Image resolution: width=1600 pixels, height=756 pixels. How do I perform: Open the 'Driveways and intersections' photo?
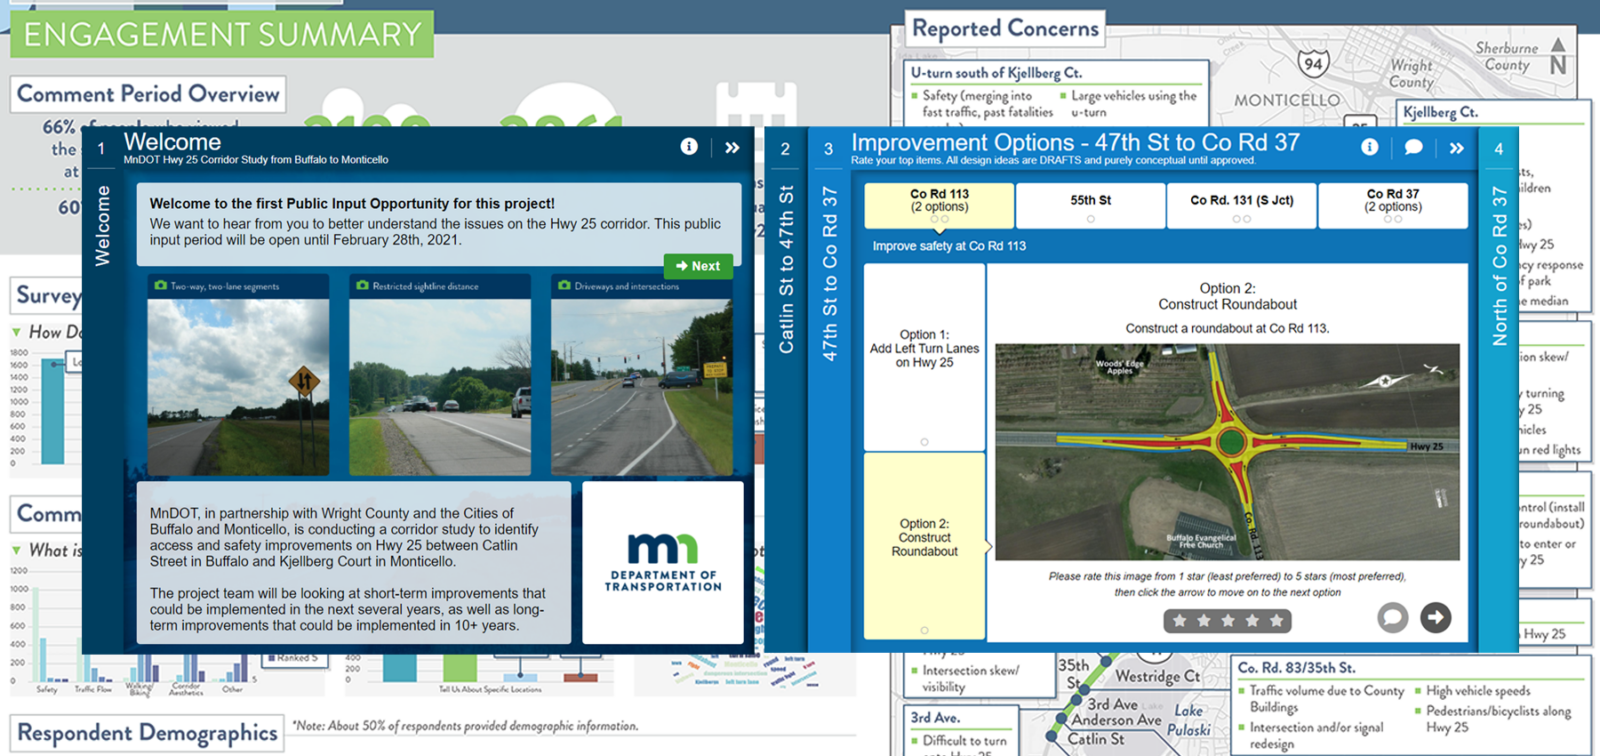click(642, 387)
